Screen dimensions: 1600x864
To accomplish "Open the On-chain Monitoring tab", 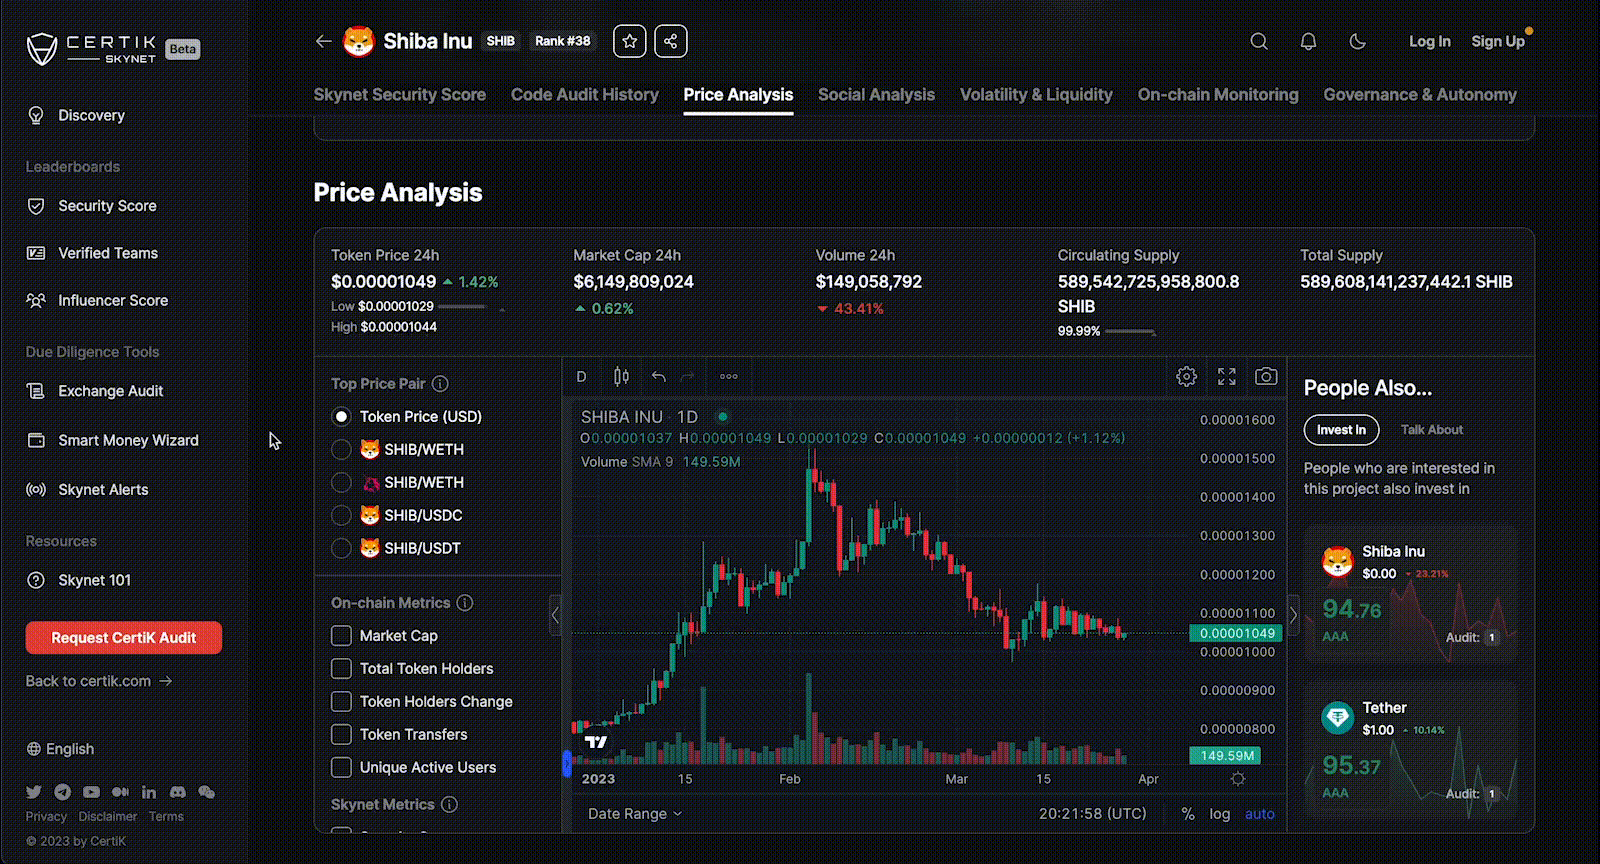I will [1218, 95].
